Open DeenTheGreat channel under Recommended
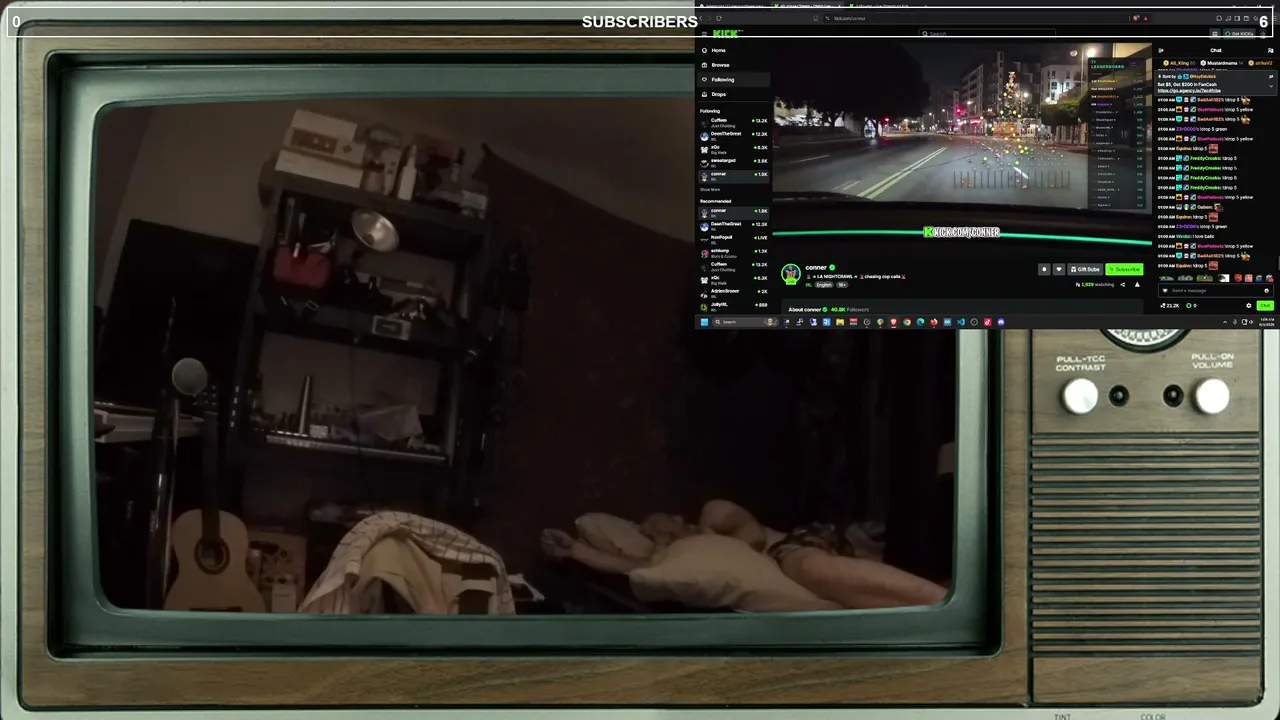This screenshot has width=1280, height=720. point(733,226)
